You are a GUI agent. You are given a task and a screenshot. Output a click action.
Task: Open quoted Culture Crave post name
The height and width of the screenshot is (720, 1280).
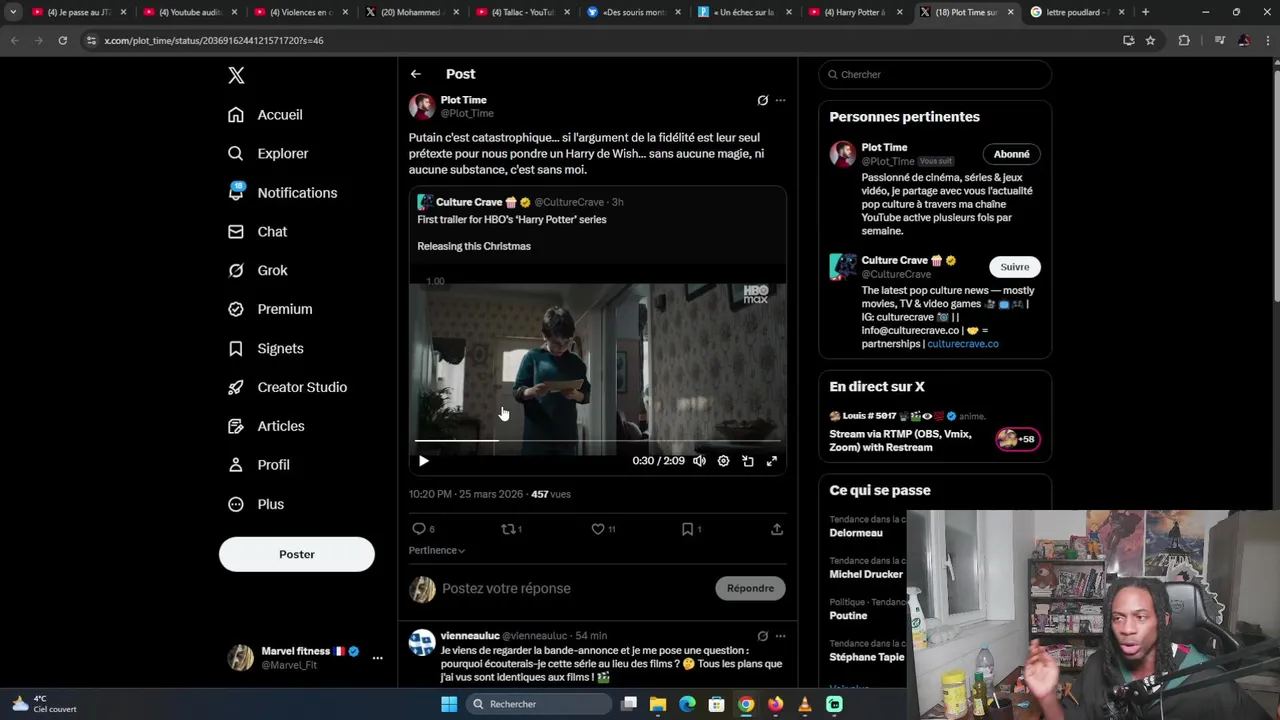[469, 202]
